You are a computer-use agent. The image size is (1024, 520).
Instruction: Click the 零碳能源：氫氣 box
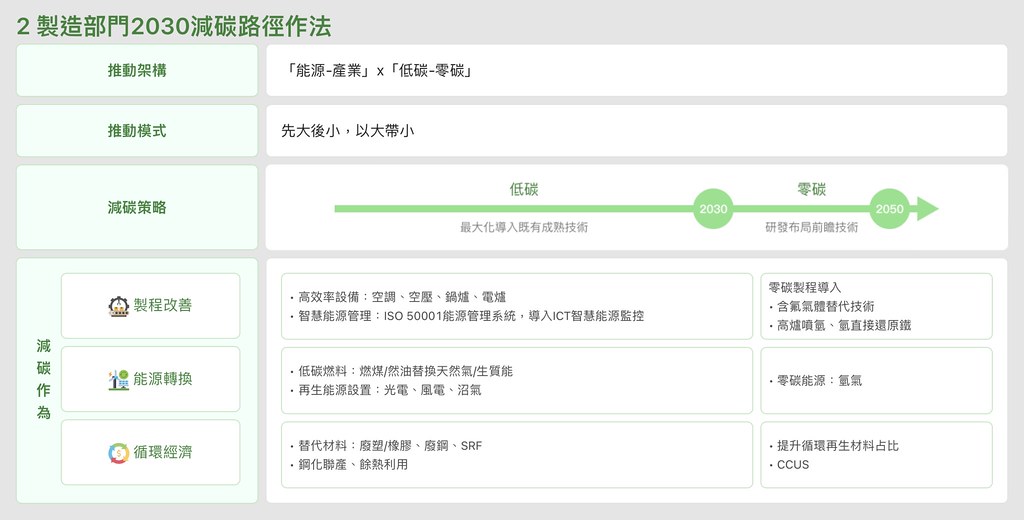876,380
